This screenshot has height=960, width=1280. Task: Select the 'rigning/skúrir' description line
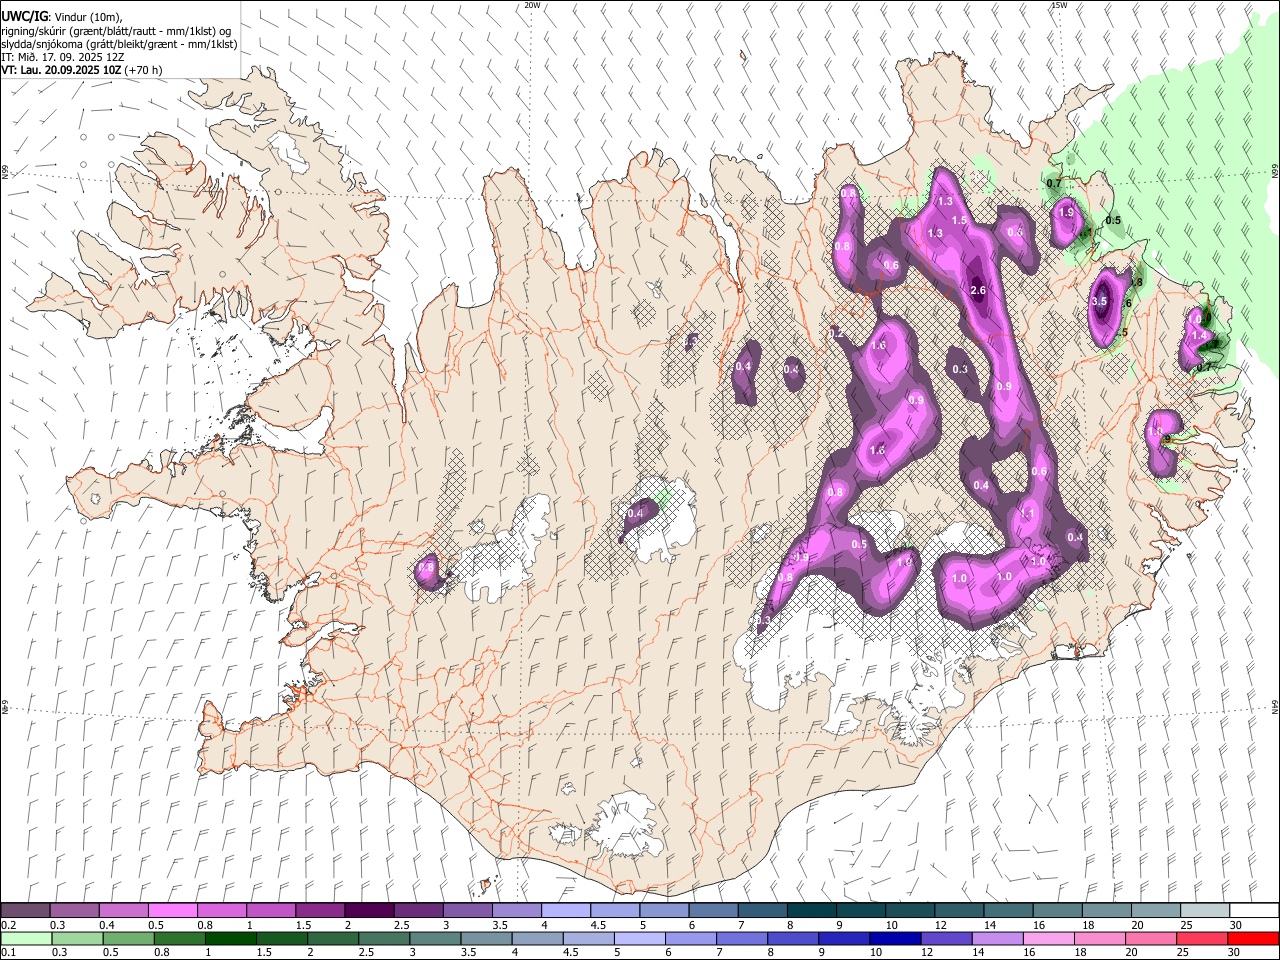pos(116,31)
